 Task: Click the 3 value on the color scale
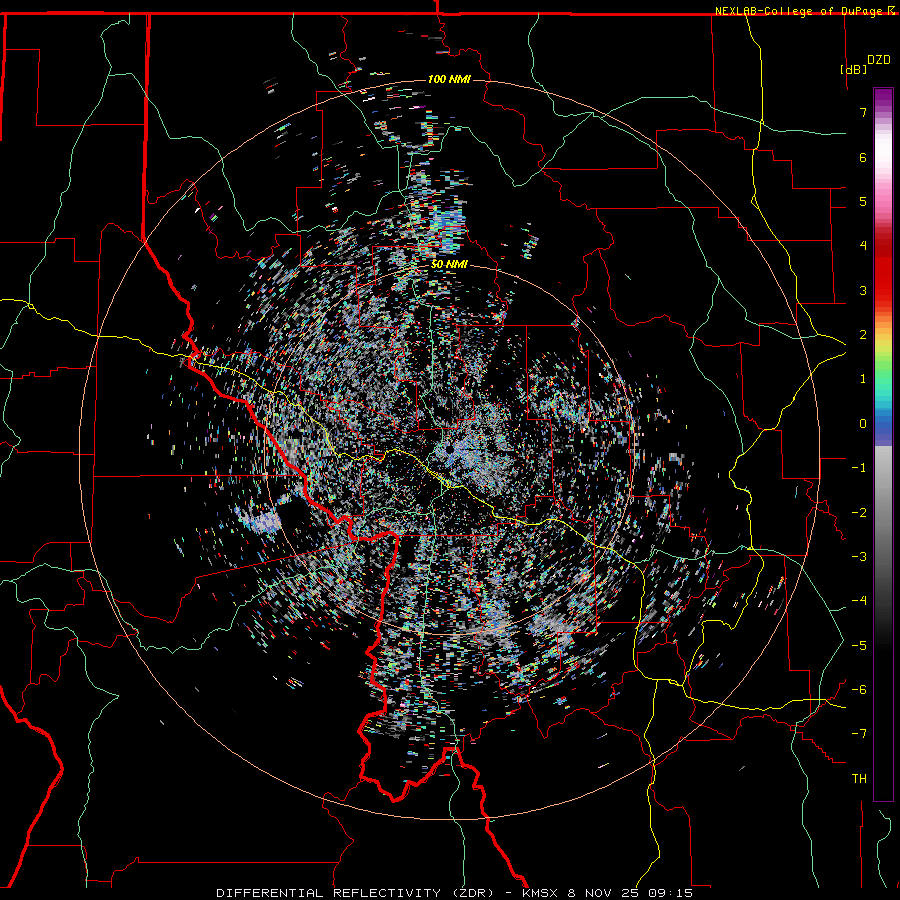tap(863, 290)
